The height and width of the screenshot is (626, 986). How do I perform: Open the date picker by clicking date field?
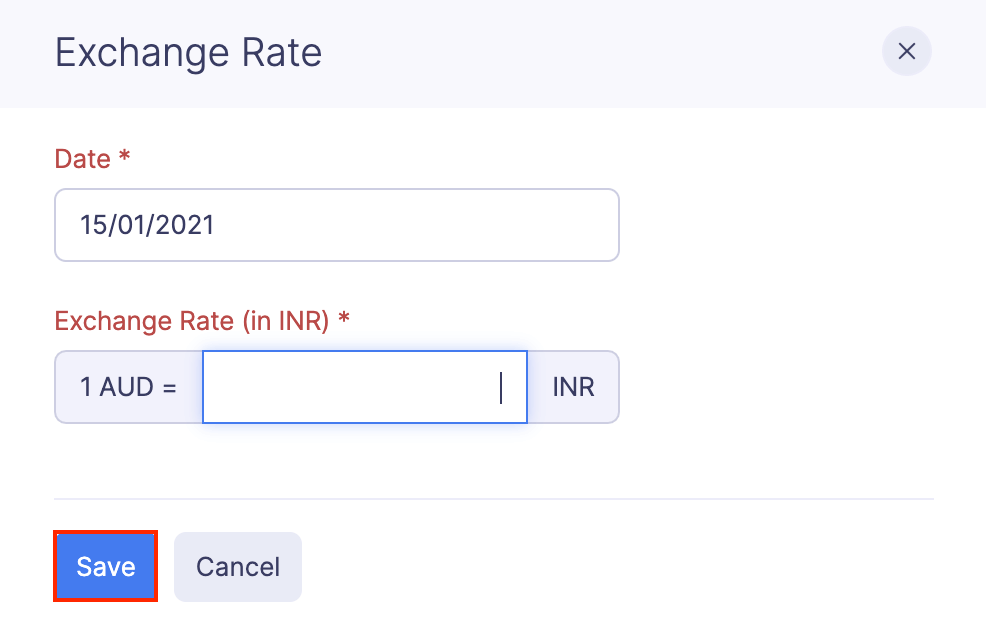click(336, 225)
